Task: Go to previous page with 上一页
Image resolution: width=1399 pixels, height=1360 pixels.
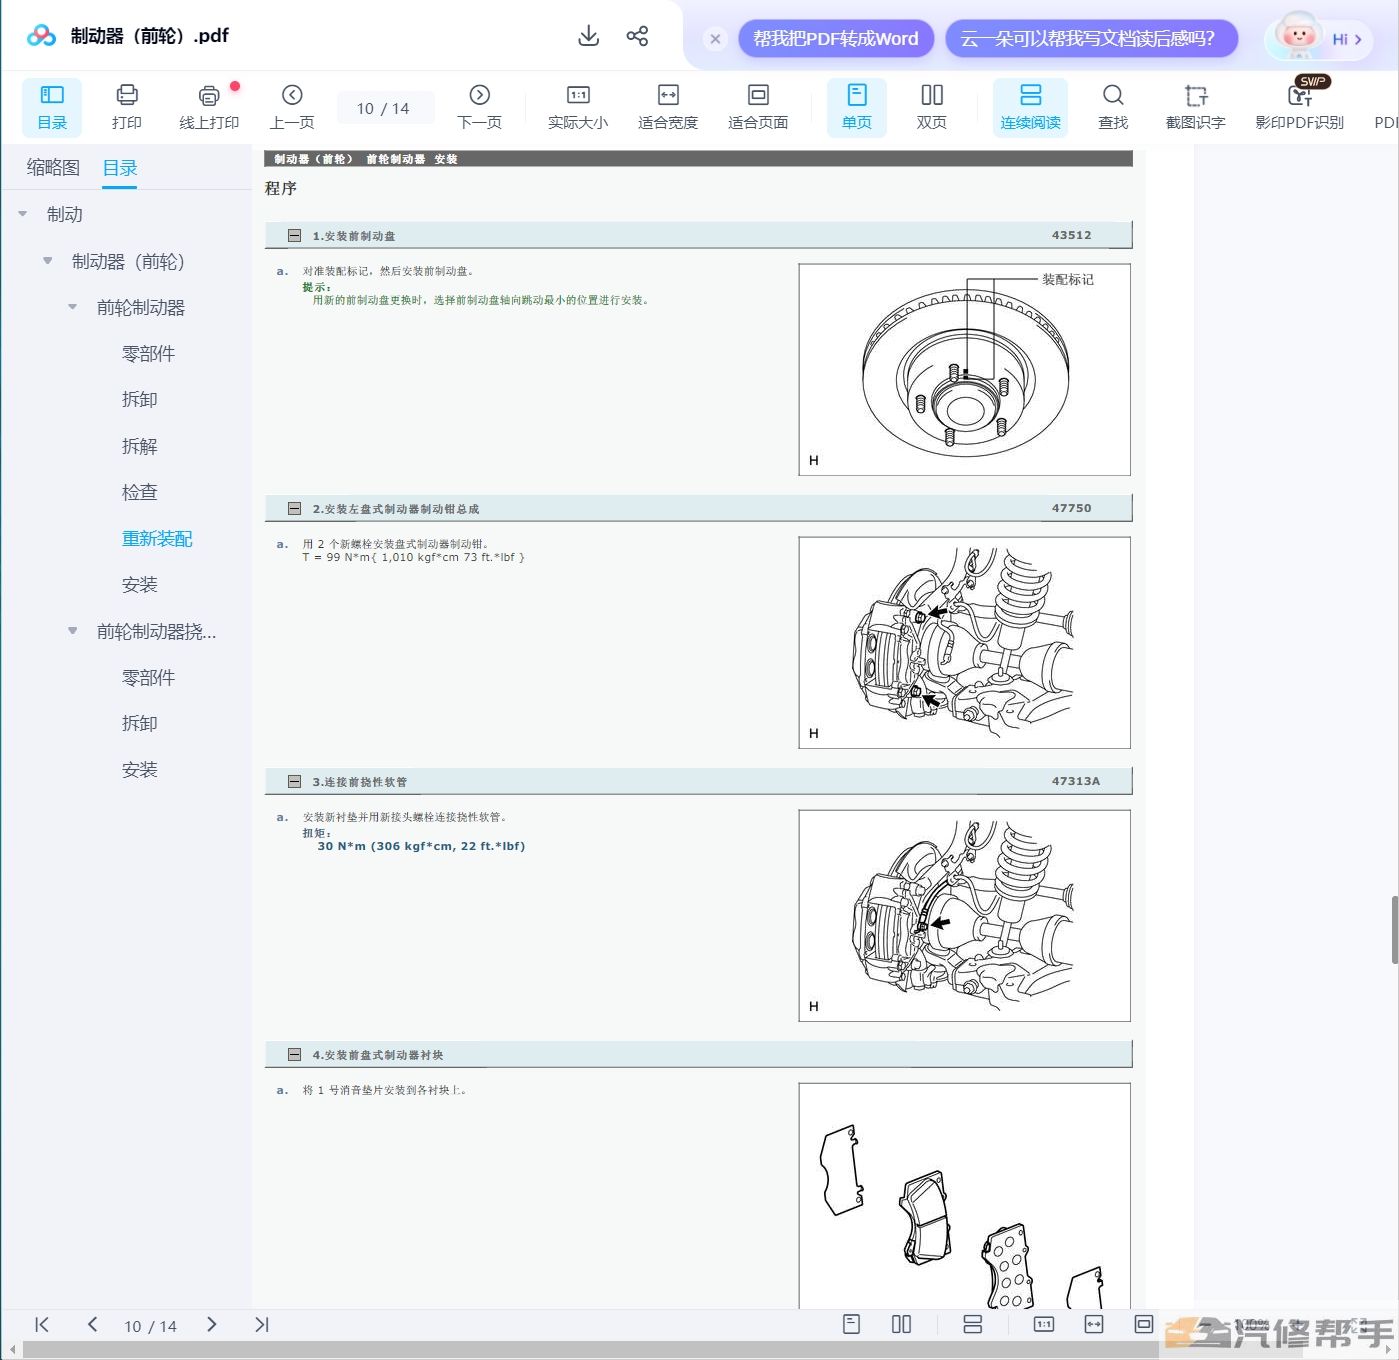Action: [292, 107]
